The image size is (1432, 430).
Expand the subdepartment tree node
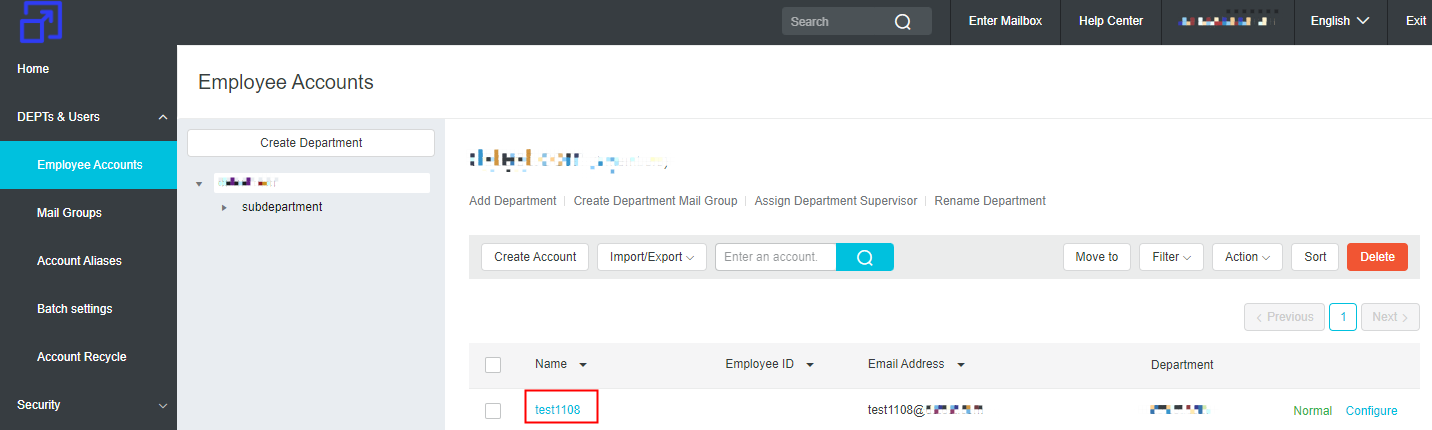pyautogui.click(x=224, y=207)
